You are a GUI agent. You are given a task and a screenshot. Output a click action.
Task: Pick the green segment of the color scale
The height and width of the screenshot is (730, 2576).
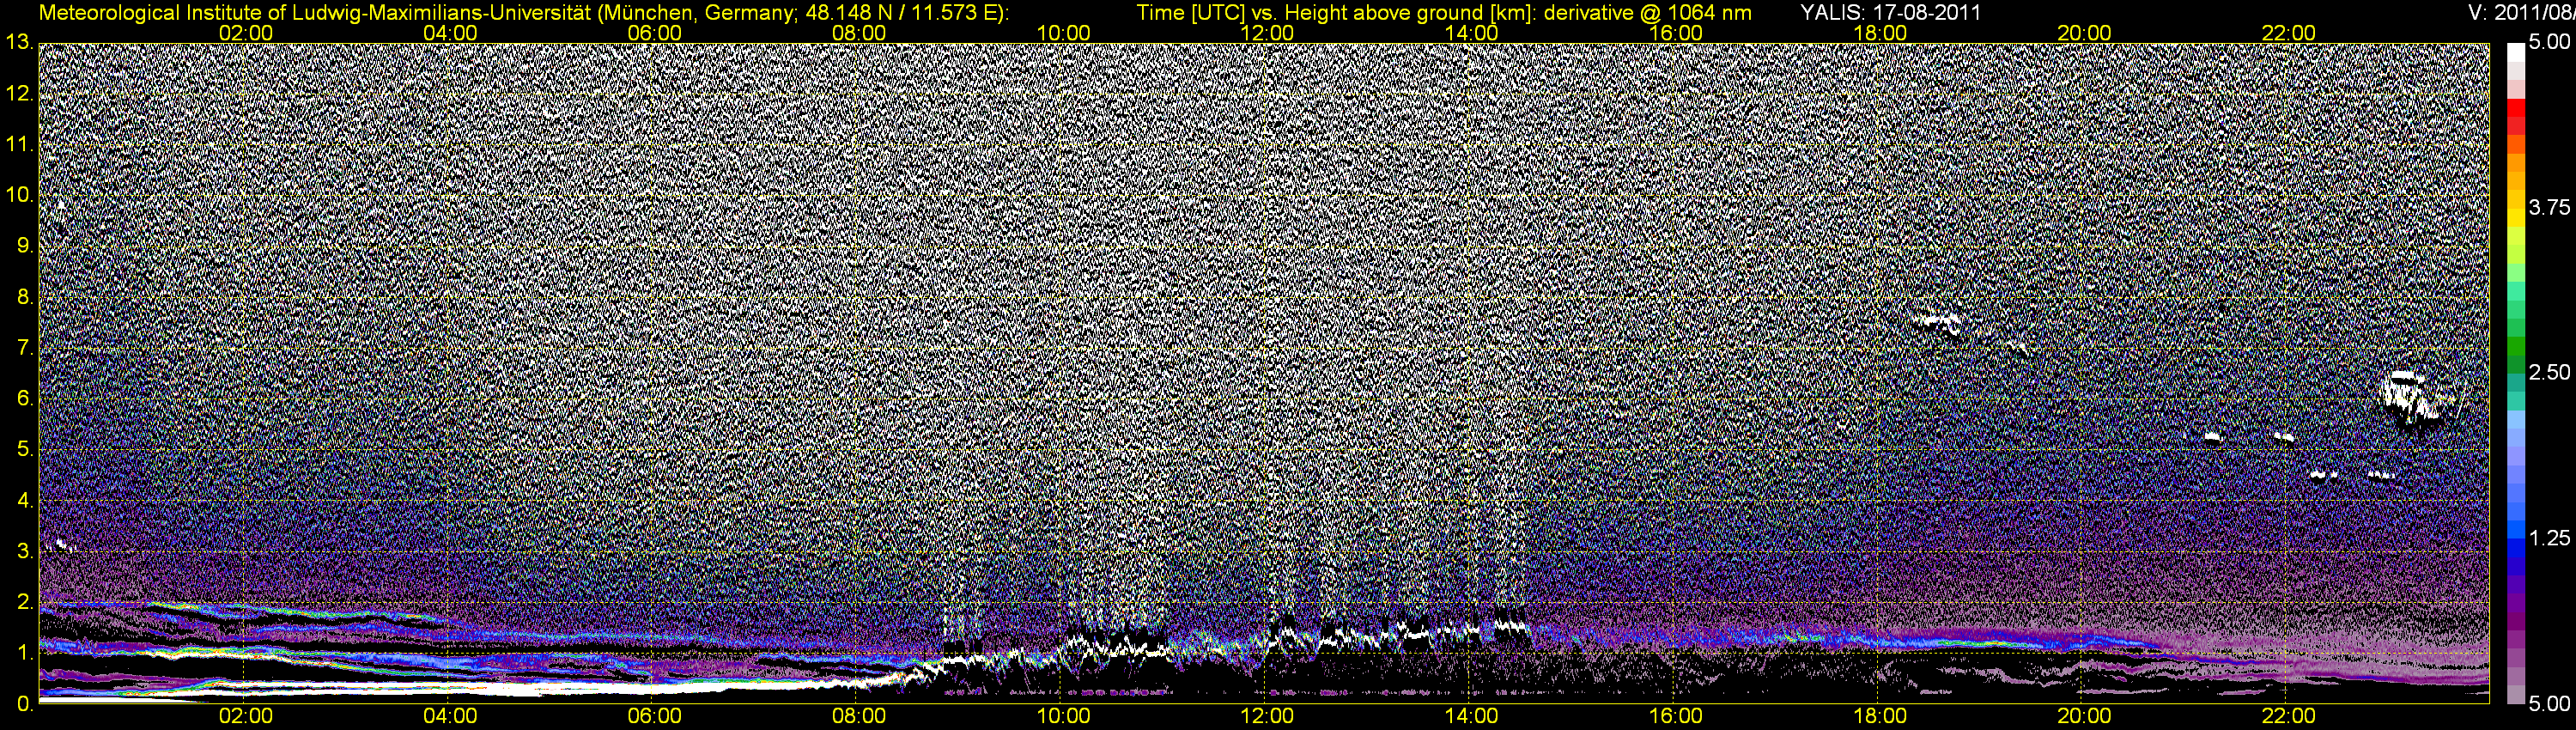pos(2515,345)
